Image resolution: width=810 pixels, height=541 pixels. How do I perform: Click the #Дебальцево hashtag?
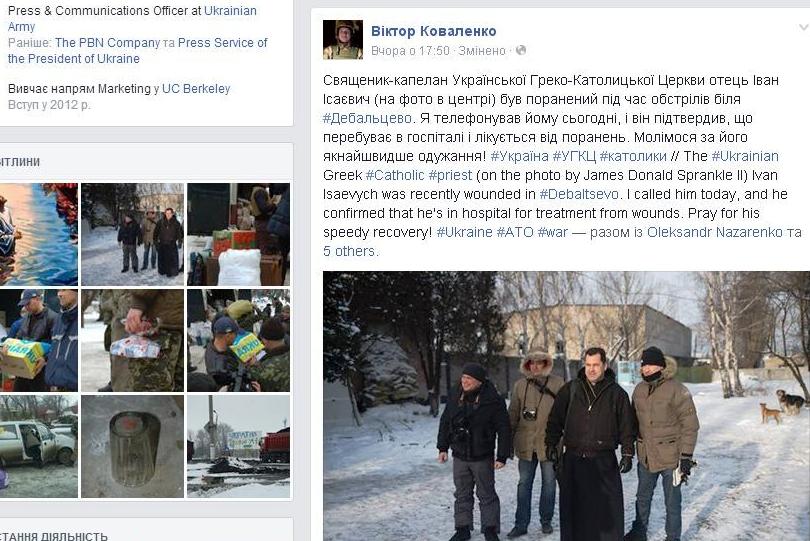[x=367, y=118]
